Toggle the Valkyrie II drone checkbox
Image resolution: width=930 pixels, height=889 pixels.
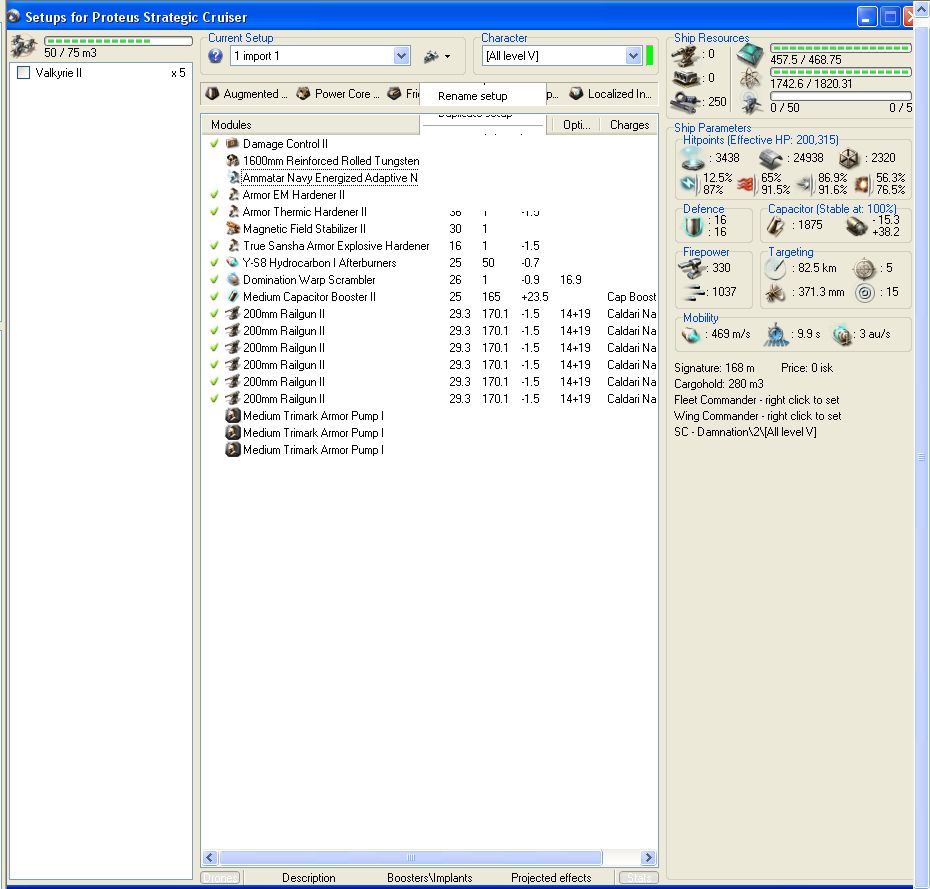coord(24,73)
